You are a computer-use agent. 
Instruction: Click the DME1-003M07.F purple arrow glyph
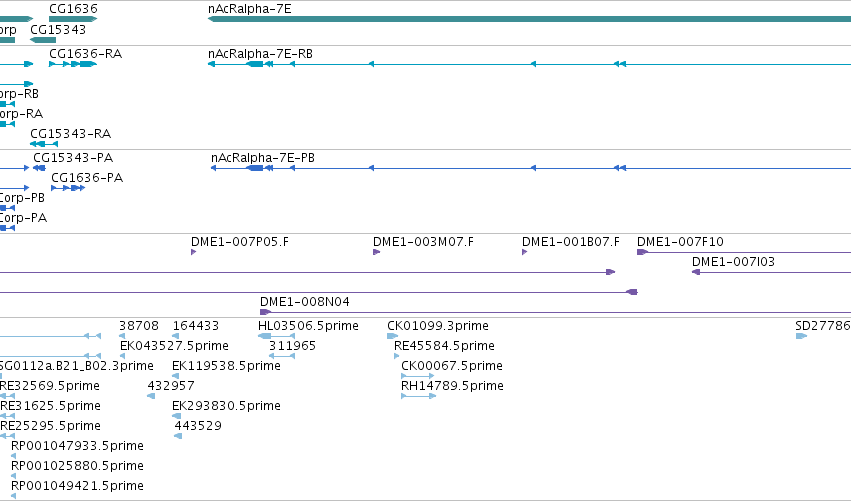[x=377, y=252]
